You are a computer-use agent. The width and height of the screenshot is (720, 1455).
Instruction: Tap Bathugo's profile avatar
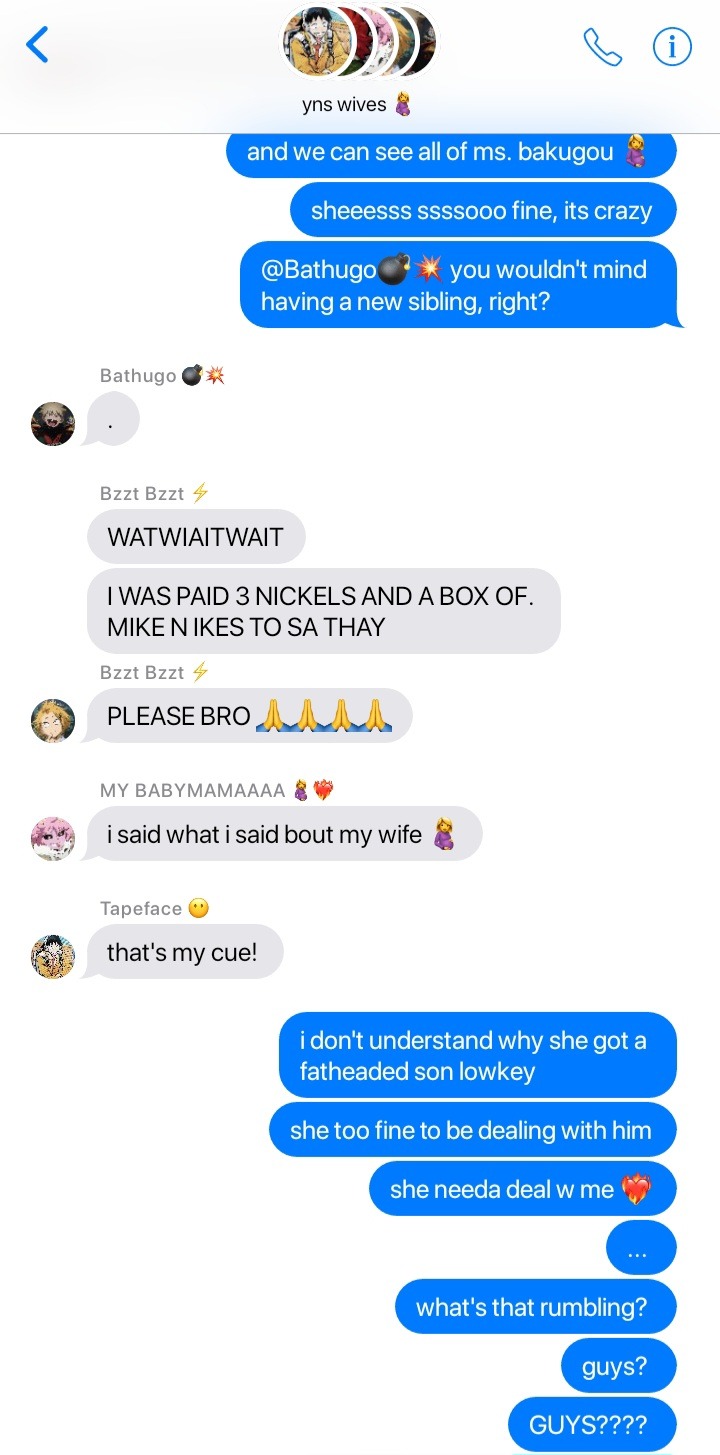[53, 424]
